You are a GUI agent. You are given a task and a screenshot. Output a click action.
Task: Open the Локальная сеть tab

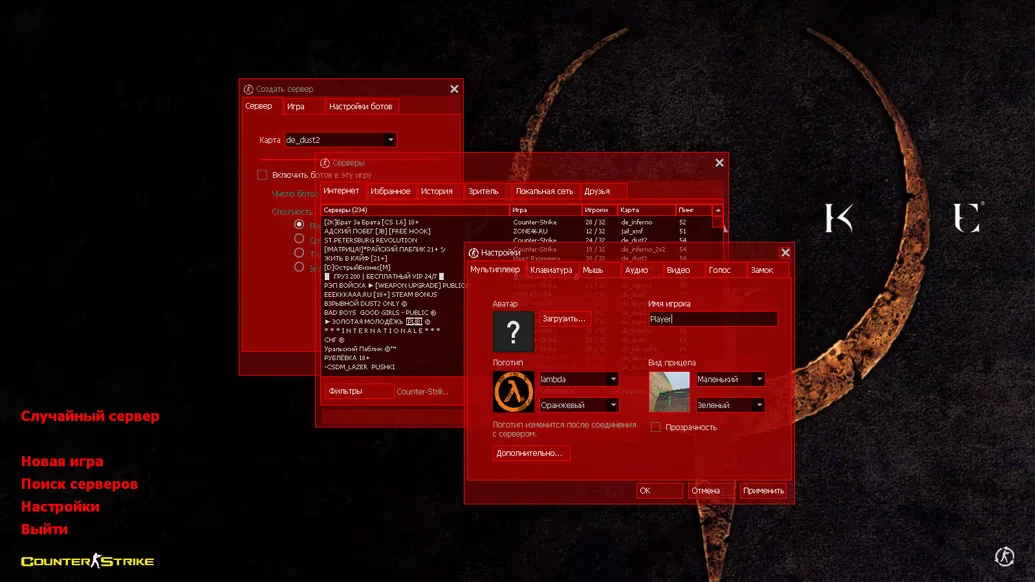545,191
